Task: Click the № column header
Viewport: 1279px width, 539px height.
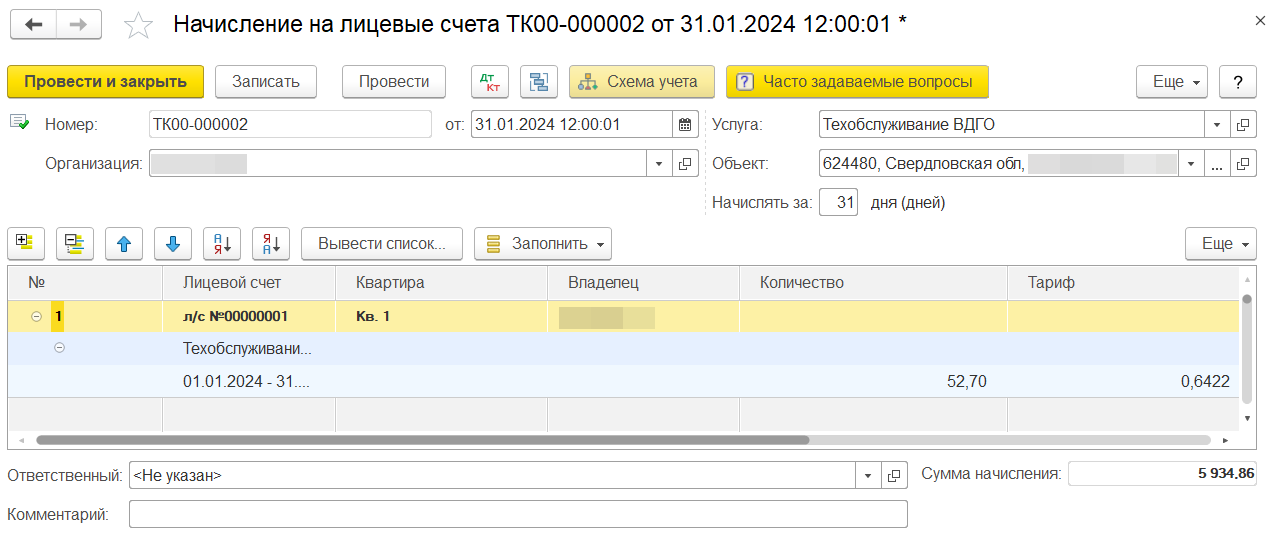Action: click(85, 283)
